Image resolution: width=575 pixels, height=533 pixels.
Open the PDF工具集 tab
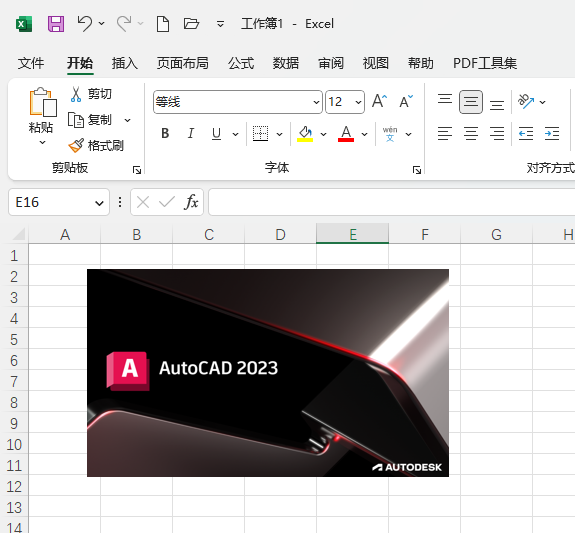[x=485, y=63]
